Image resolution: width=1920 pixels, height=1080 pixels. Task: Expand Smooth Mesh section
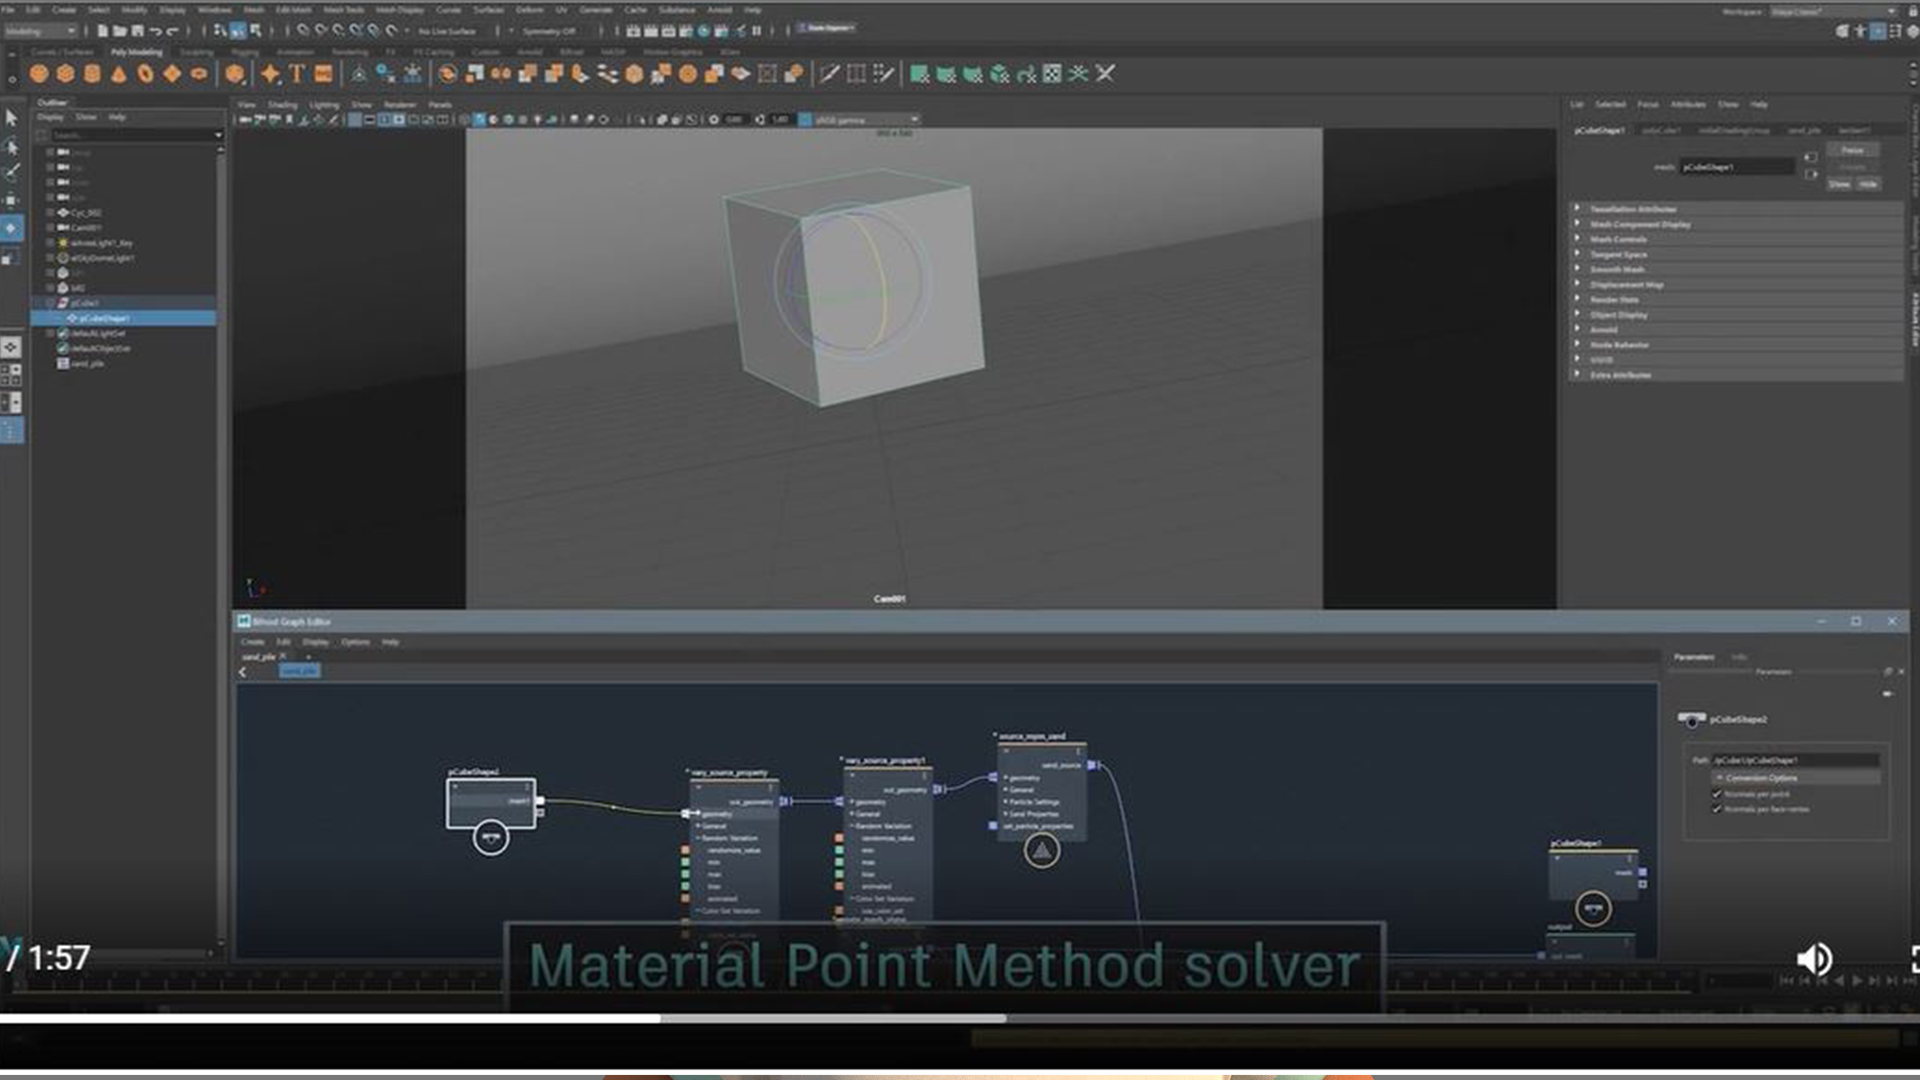1736,269
